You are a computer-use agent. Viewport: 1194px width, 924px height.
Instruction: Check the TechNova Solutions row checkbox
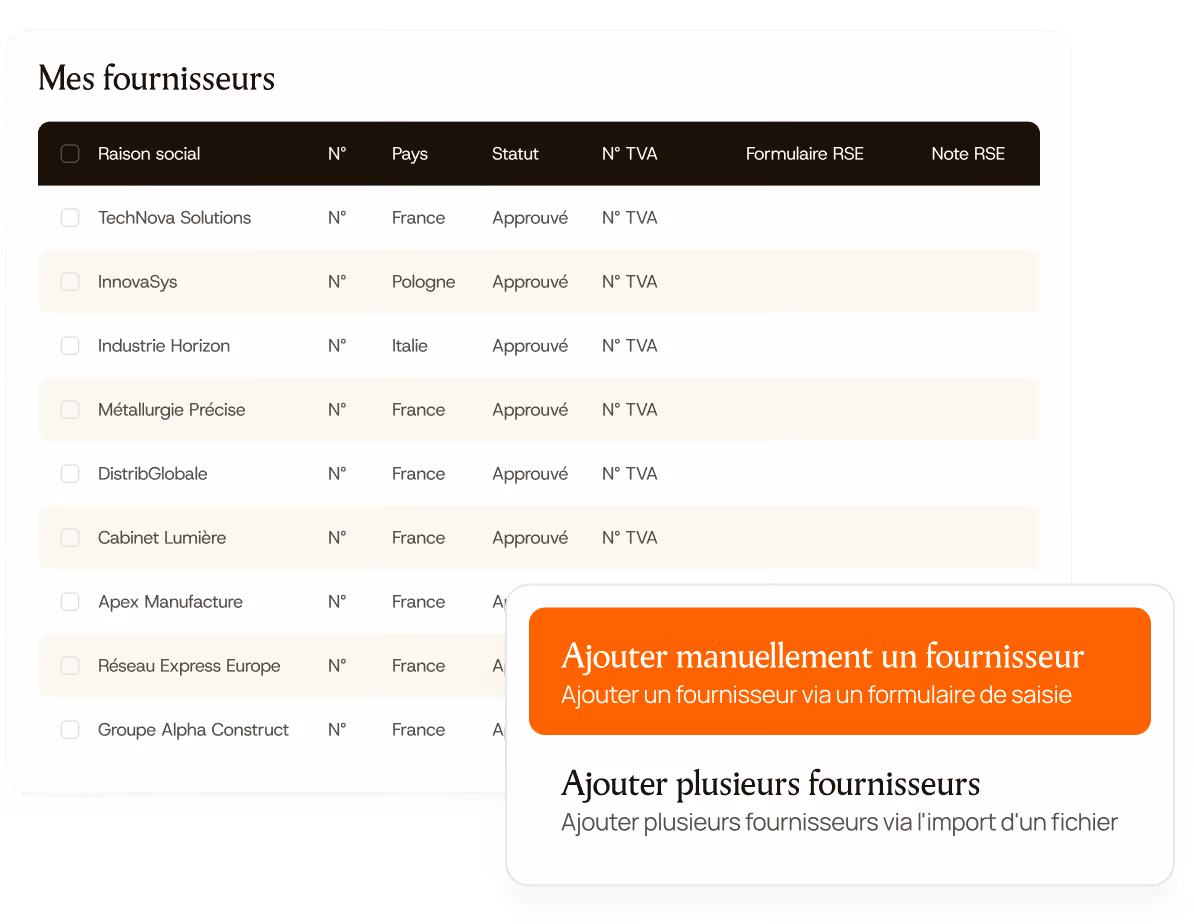point(70,218)
